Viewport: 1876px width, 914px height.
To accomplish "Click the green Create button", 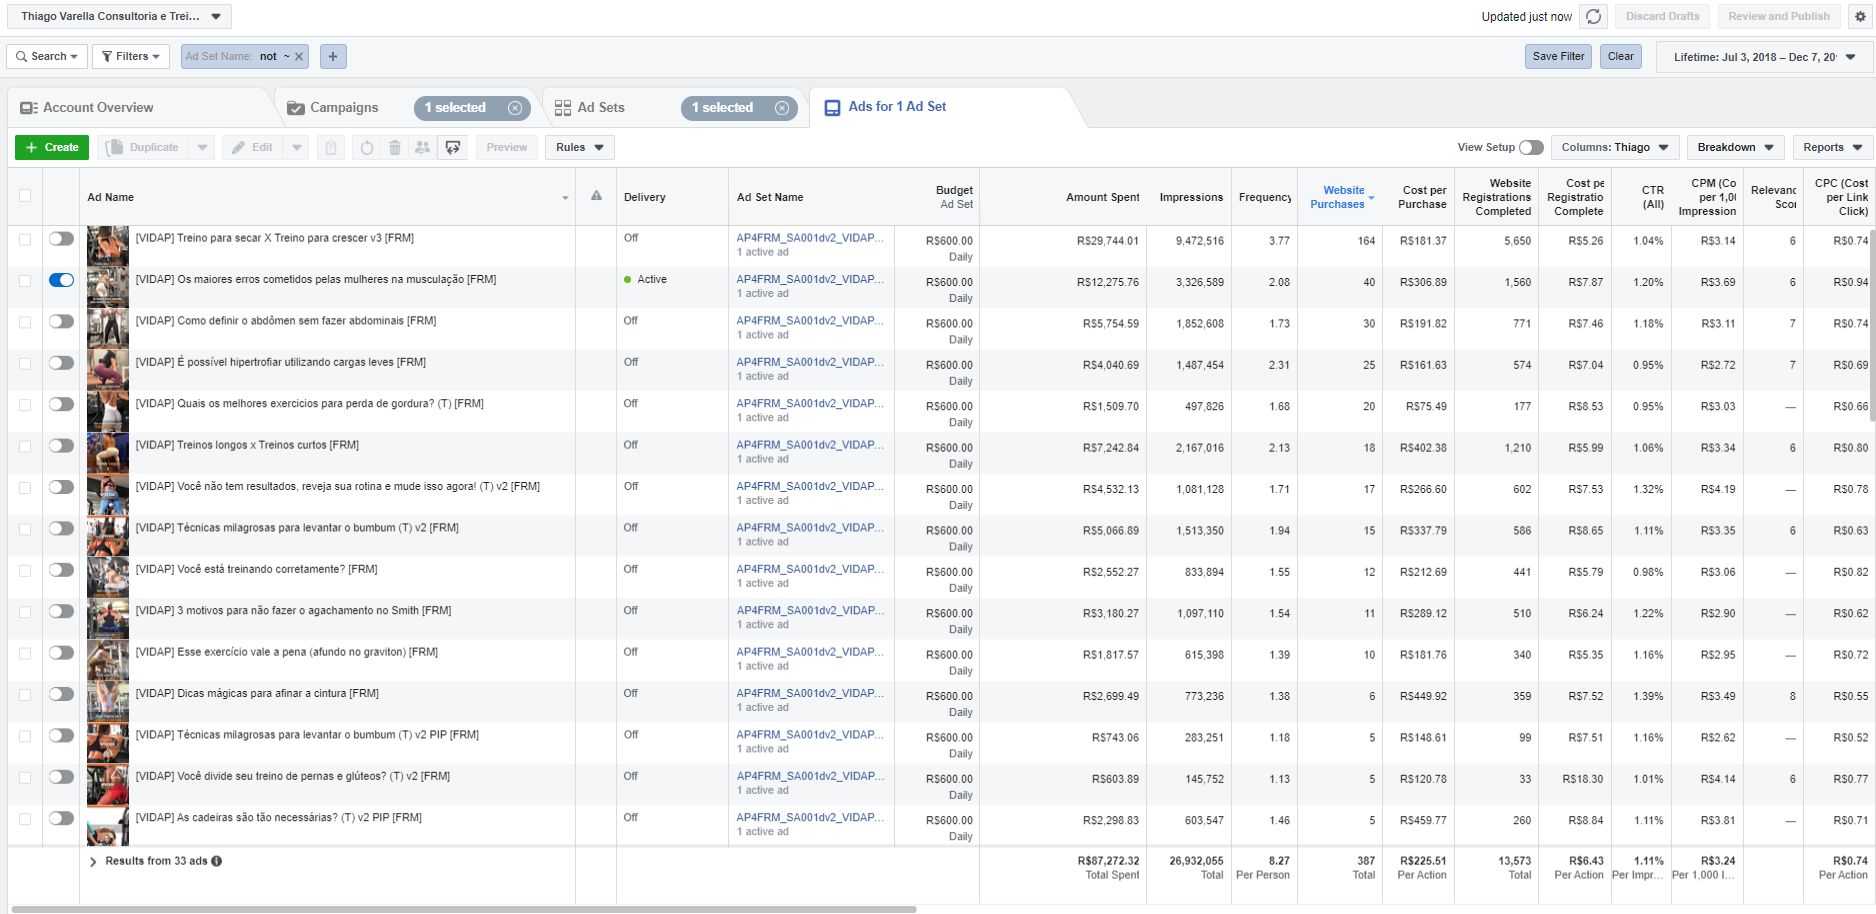I will pyautogui.click(x=52, y=147).
